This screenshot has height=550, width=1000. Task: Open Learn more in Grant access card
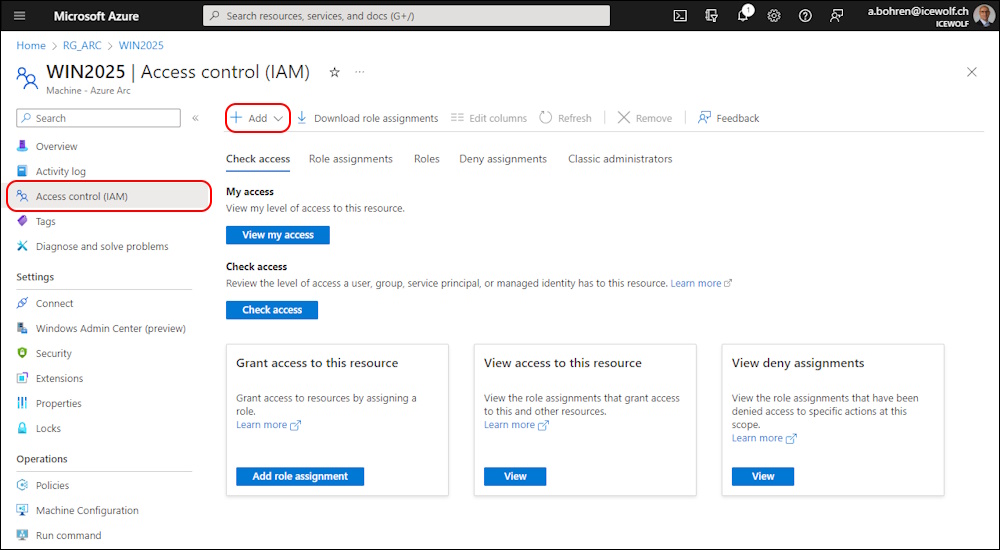tap(268, 425)
